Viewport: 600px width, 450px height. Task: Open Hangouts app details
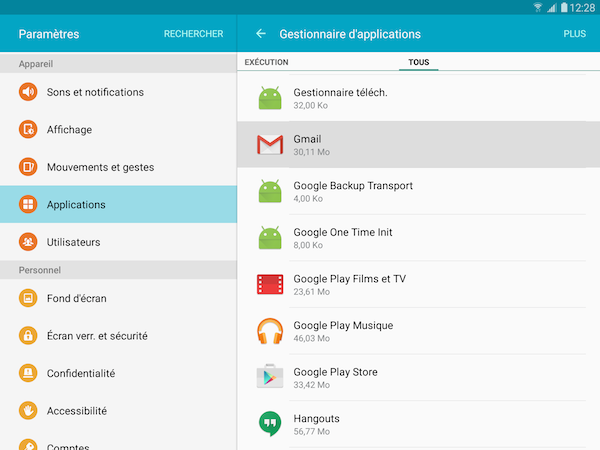(x=419, y=424)
